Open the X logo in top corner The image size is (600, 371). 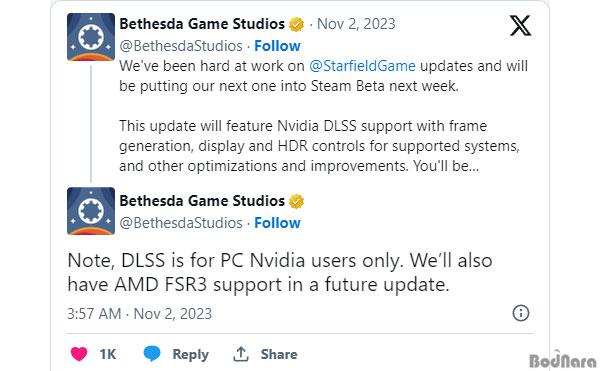tap(520, 26)
